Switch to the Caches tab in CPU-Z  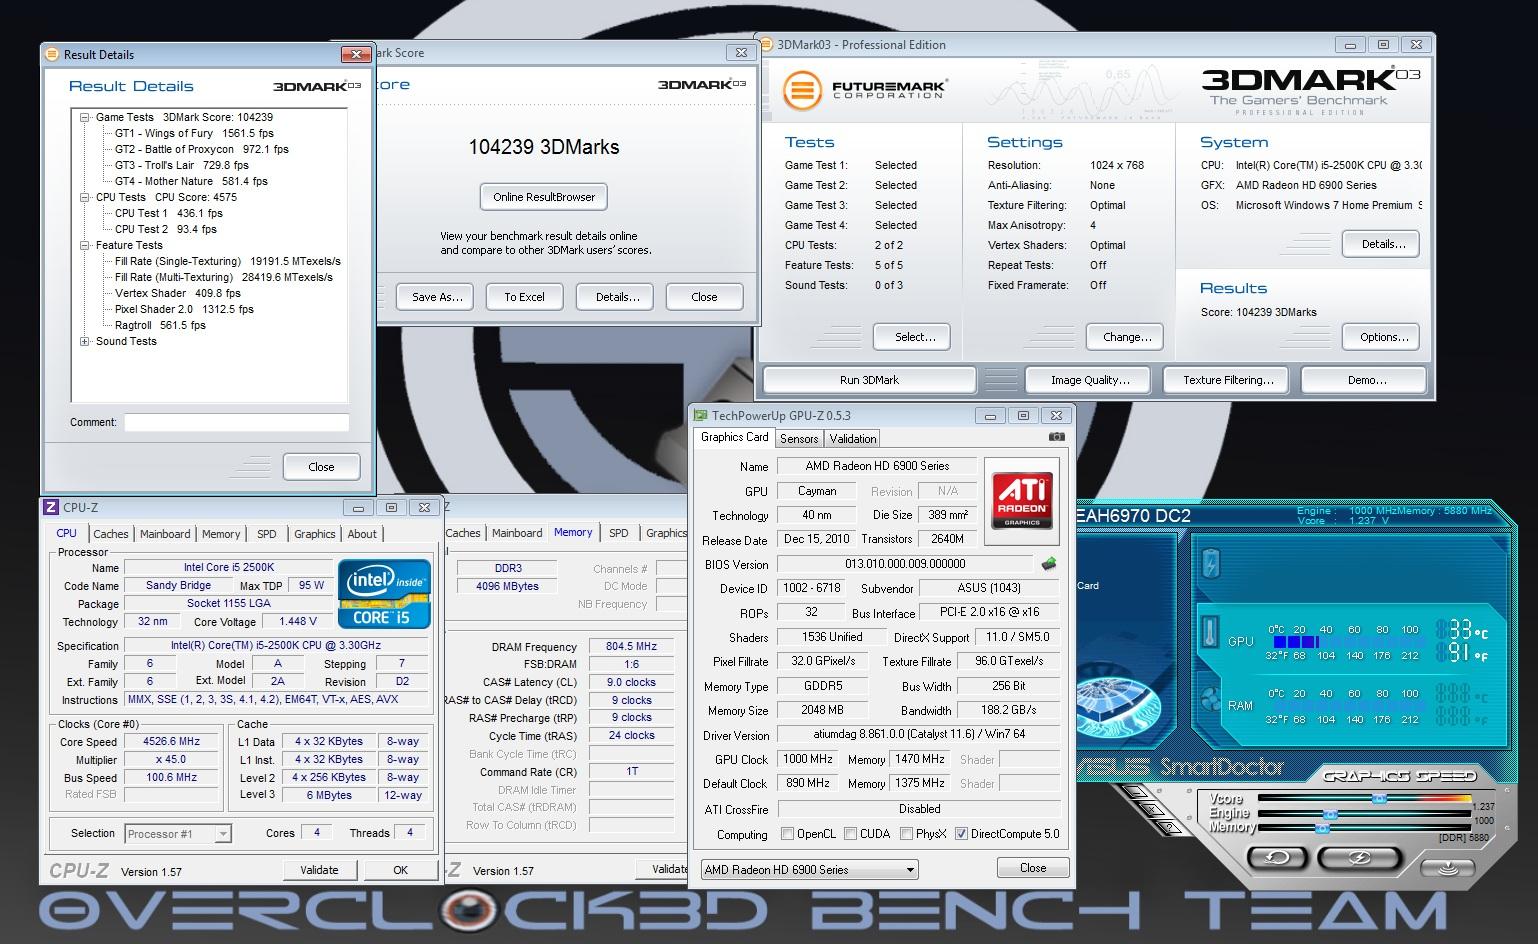click(x=110, y=534)
